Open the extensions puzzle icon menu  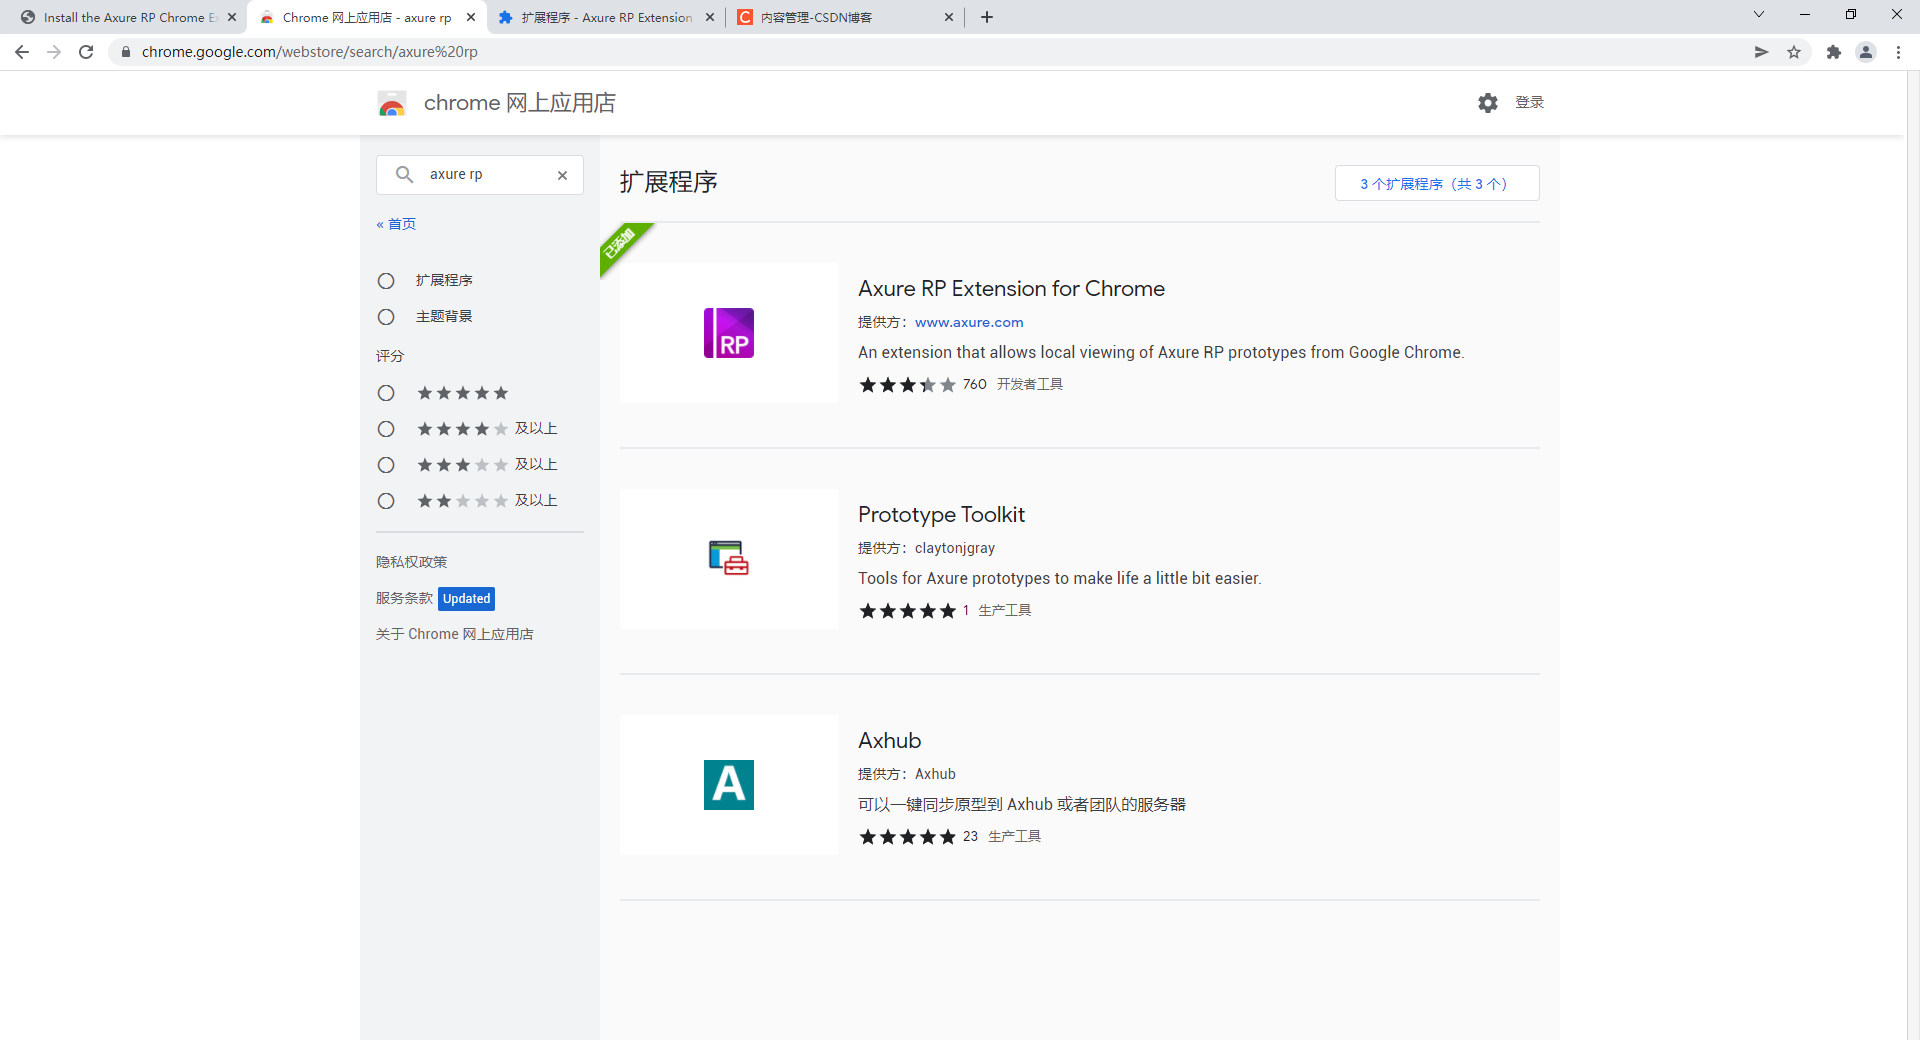pos(1834,52)
